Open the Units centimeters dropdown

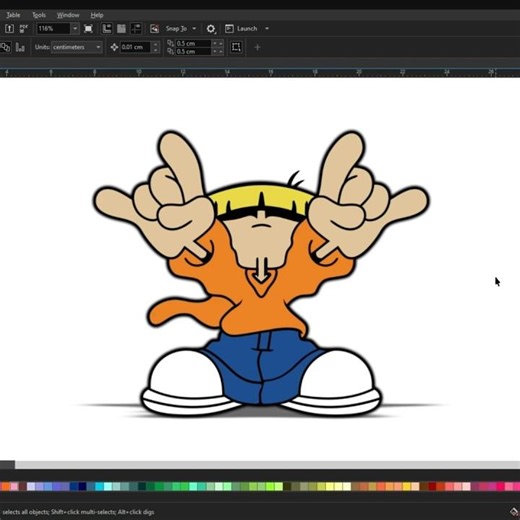[x=77, y=47]
